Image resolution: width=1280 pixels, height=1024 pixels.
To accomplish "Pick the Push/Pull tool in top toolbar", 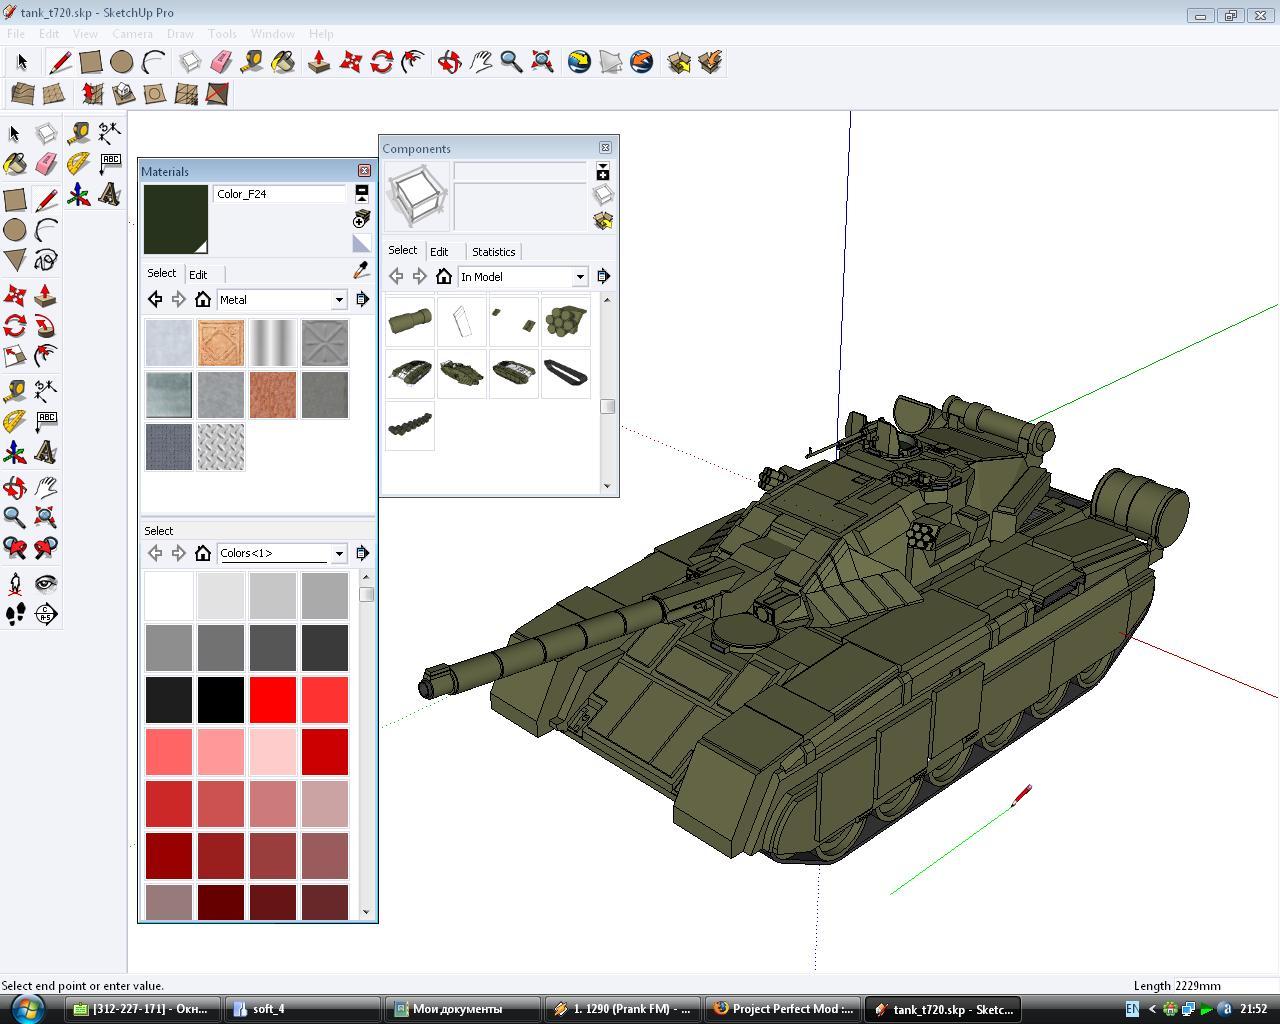I will click(x=319, y=62).
